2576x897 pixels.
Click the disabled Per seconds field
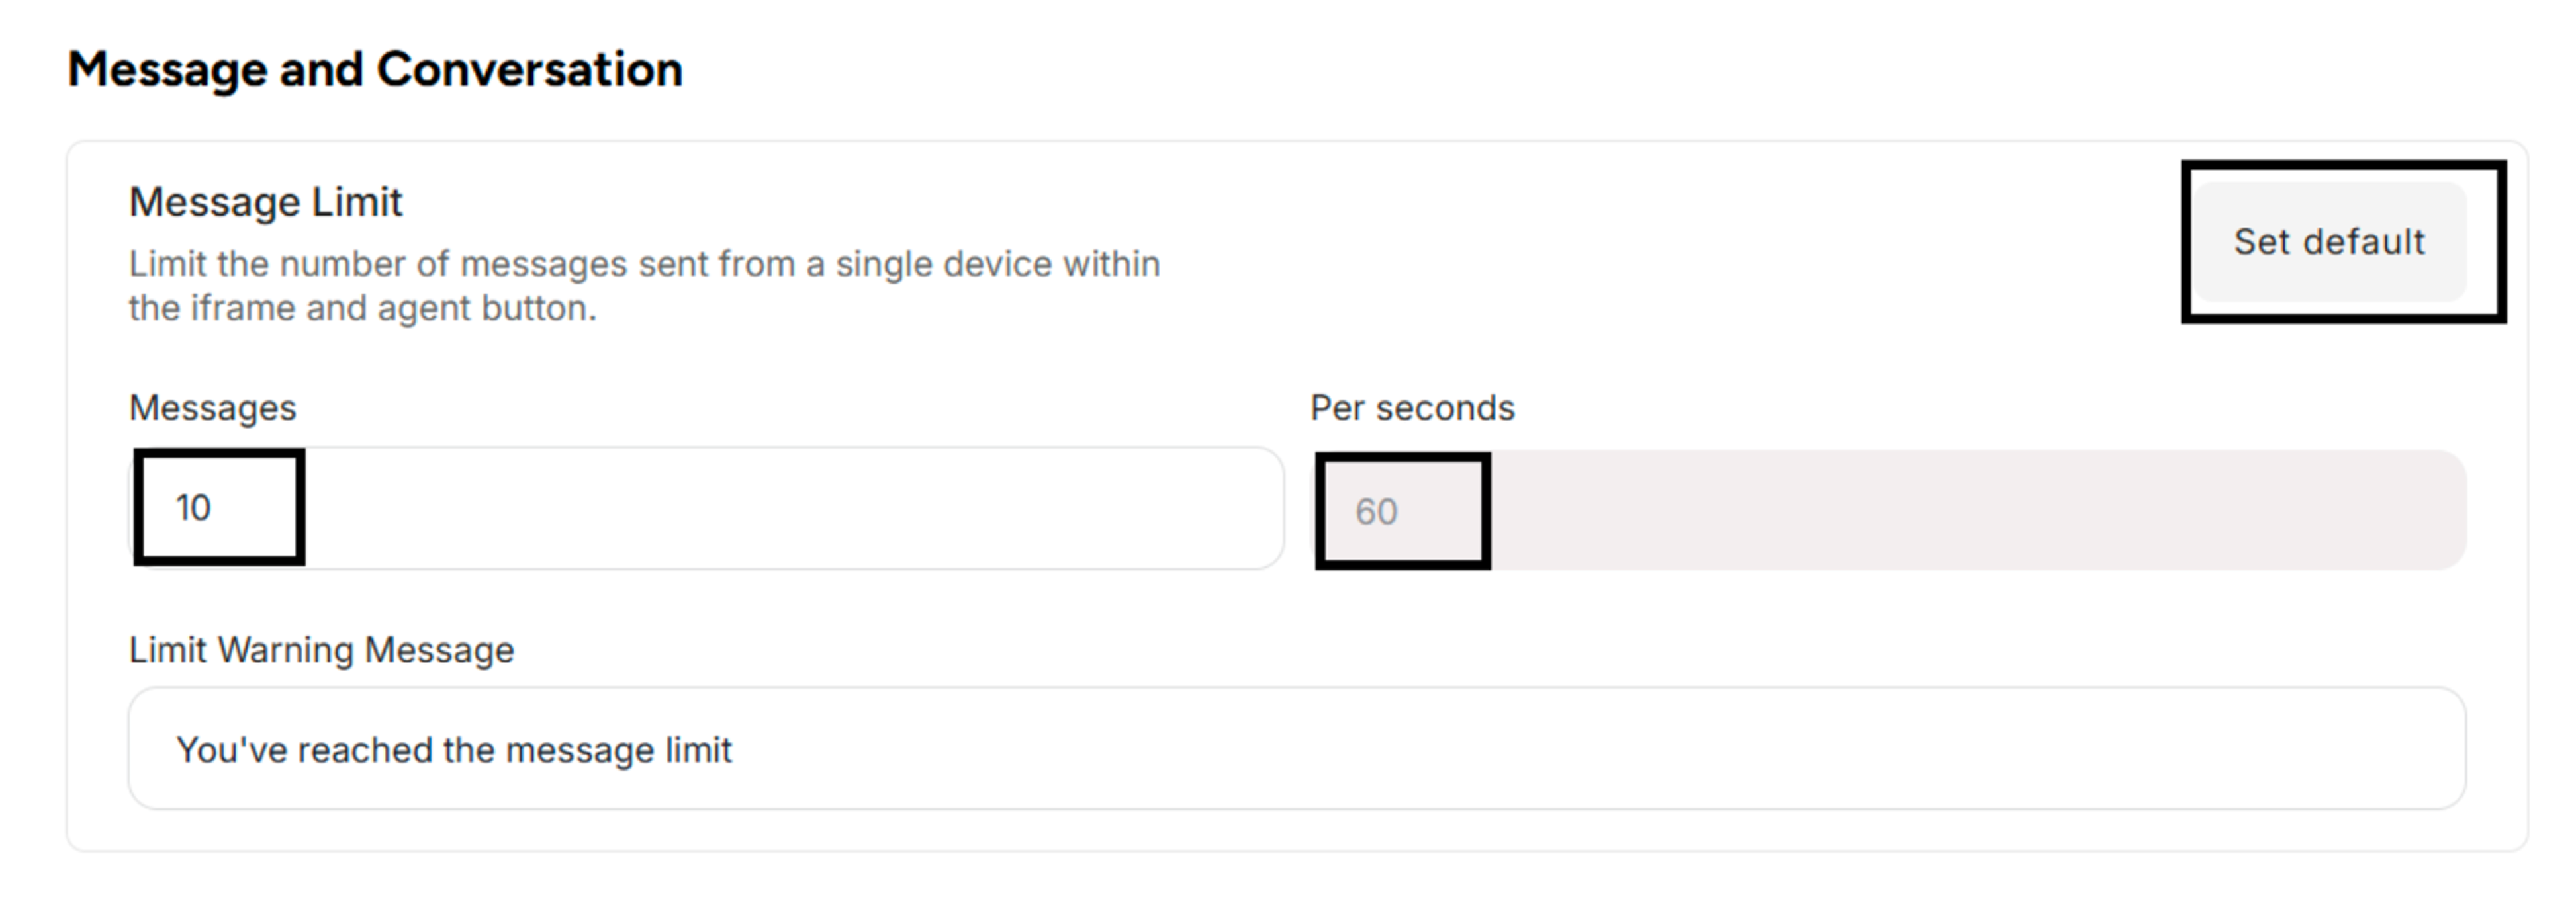pyautogui.click(x=1888, y=510)
